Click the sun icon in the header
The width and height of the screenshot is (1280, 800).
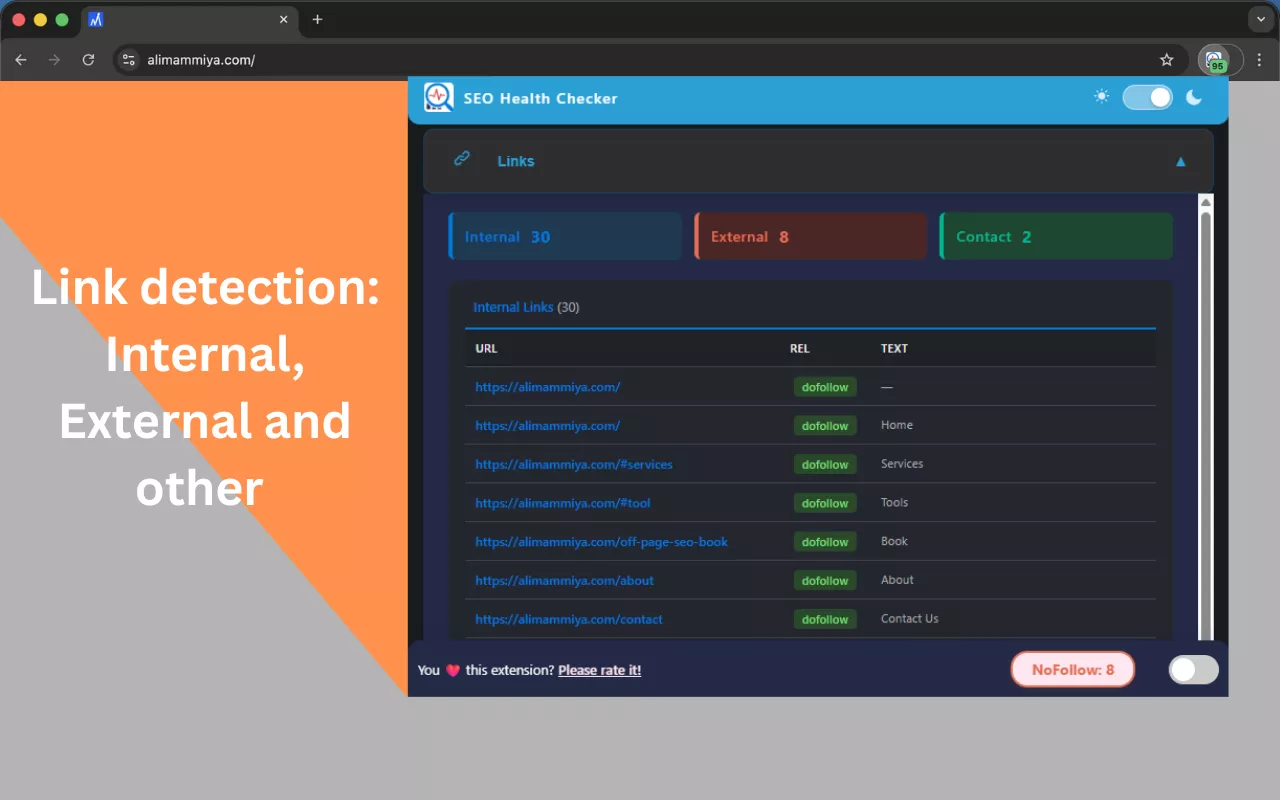1101,96
